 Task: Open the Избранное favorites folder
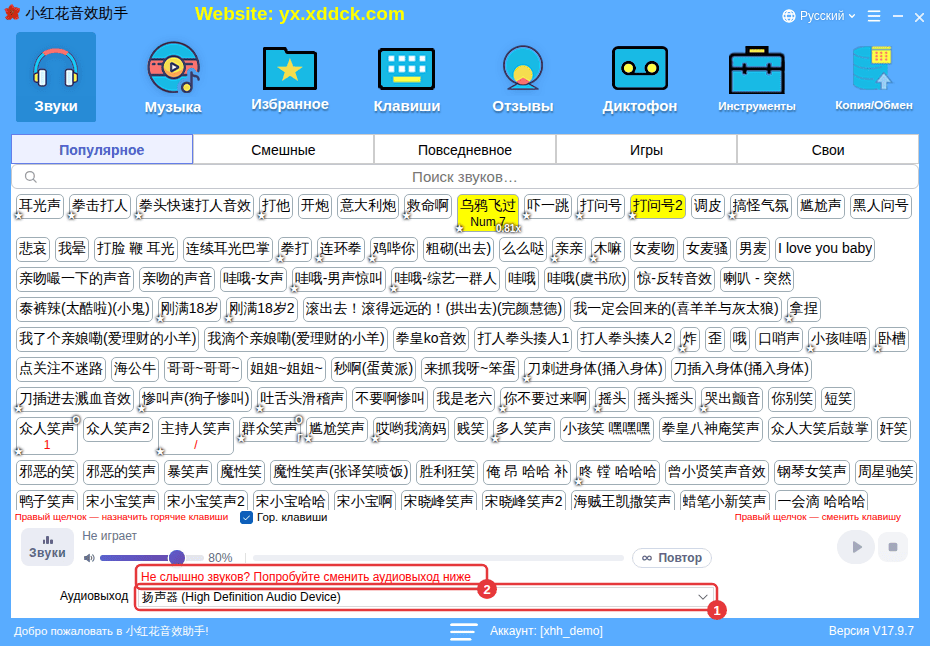[290, 77]
